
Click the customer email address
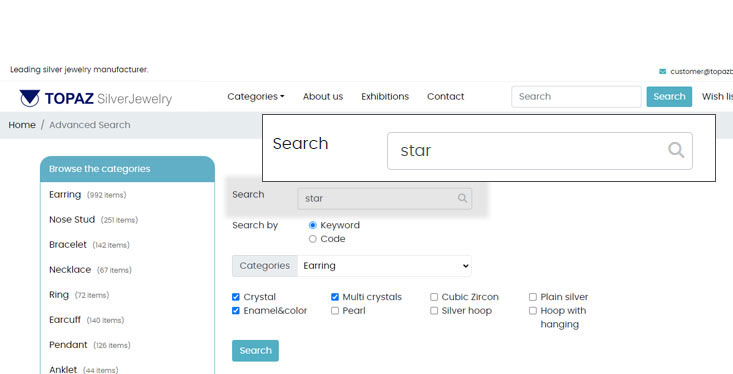pos(701,72)
